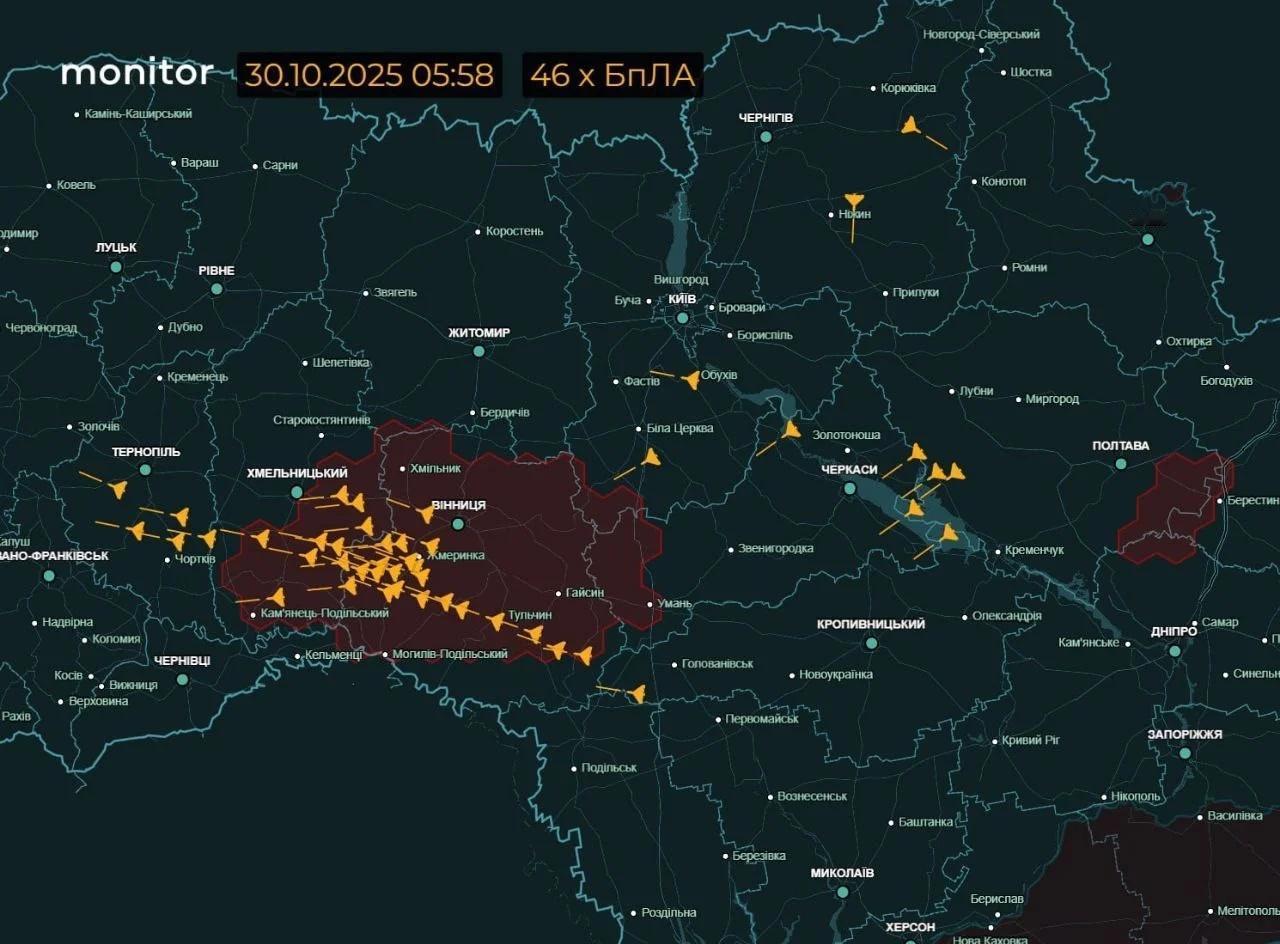Select the Сарни town label
This screenshot has width=1280, height=944.
280,165
